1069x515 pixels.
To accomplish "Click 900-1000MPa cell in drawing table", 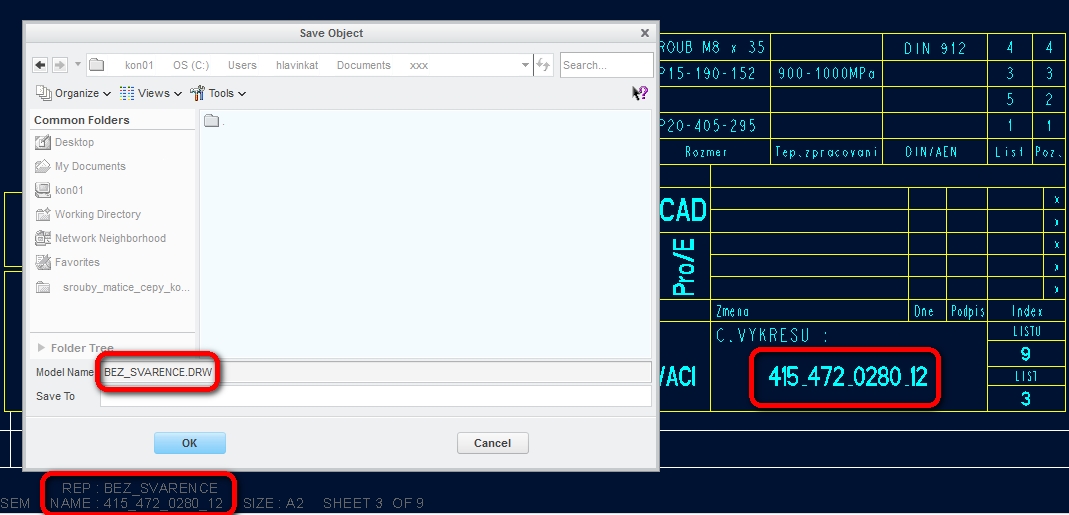I will point(826,74).
